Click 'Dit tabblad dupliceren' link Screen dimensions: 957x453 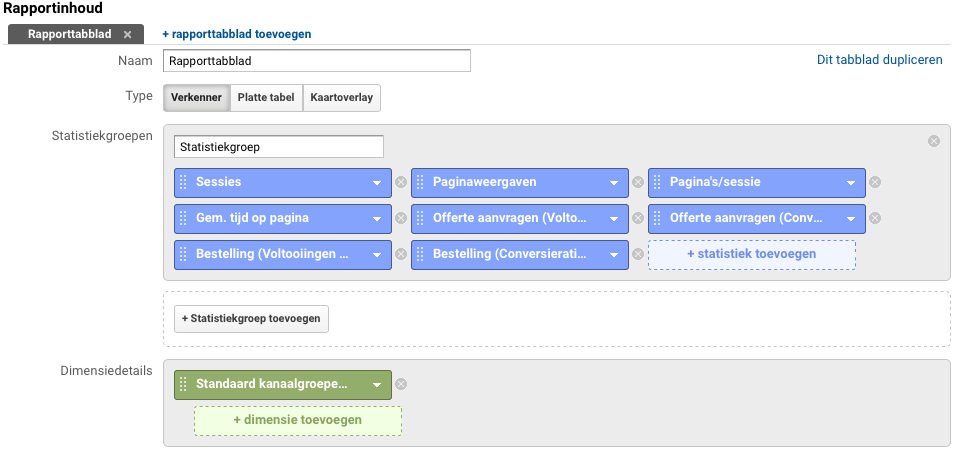[879, 60]
